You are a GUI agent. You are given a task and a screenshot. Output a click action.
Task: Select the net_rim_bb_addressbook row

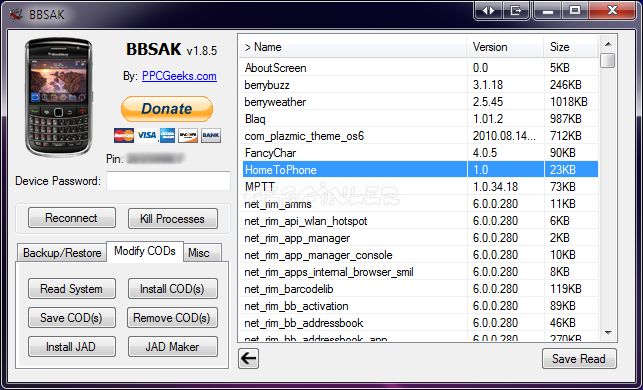point(419,323)
